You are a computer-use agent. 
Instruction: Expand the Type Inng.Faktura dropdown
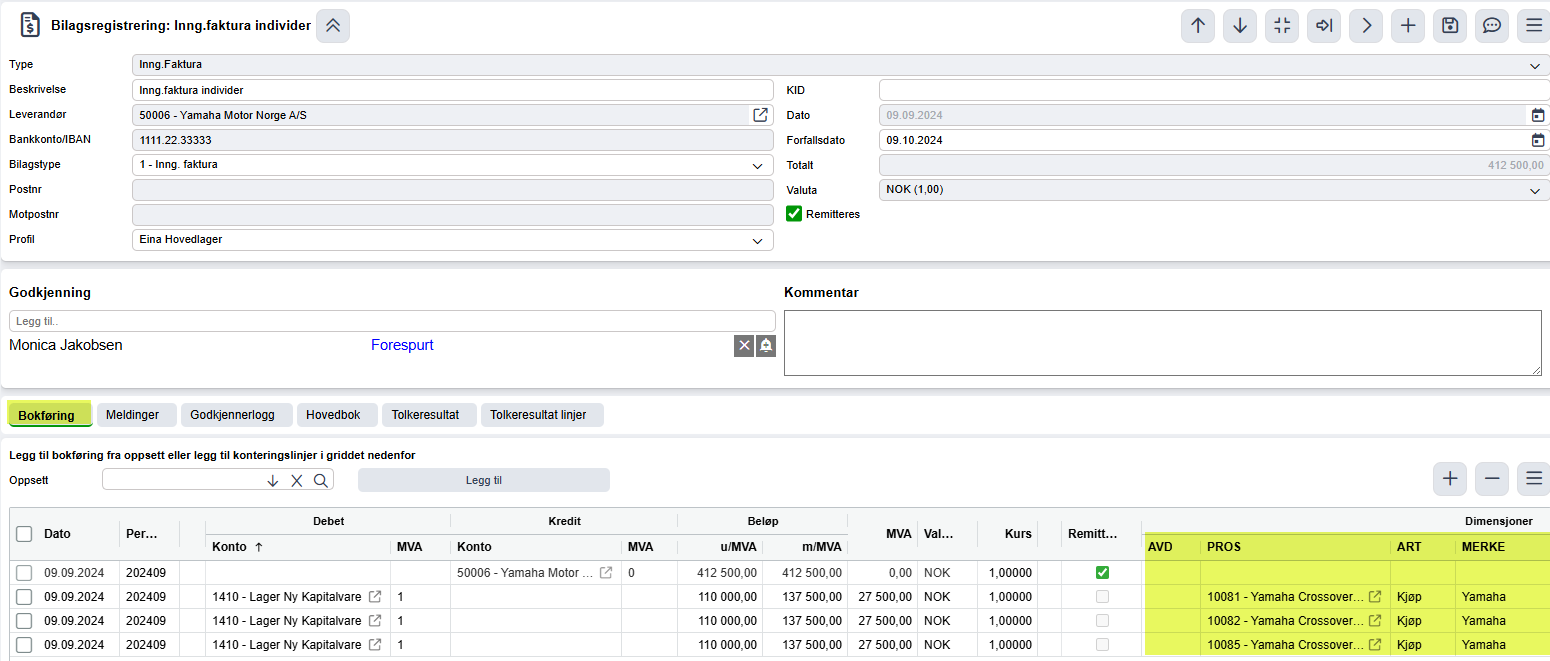(1535, 65)
